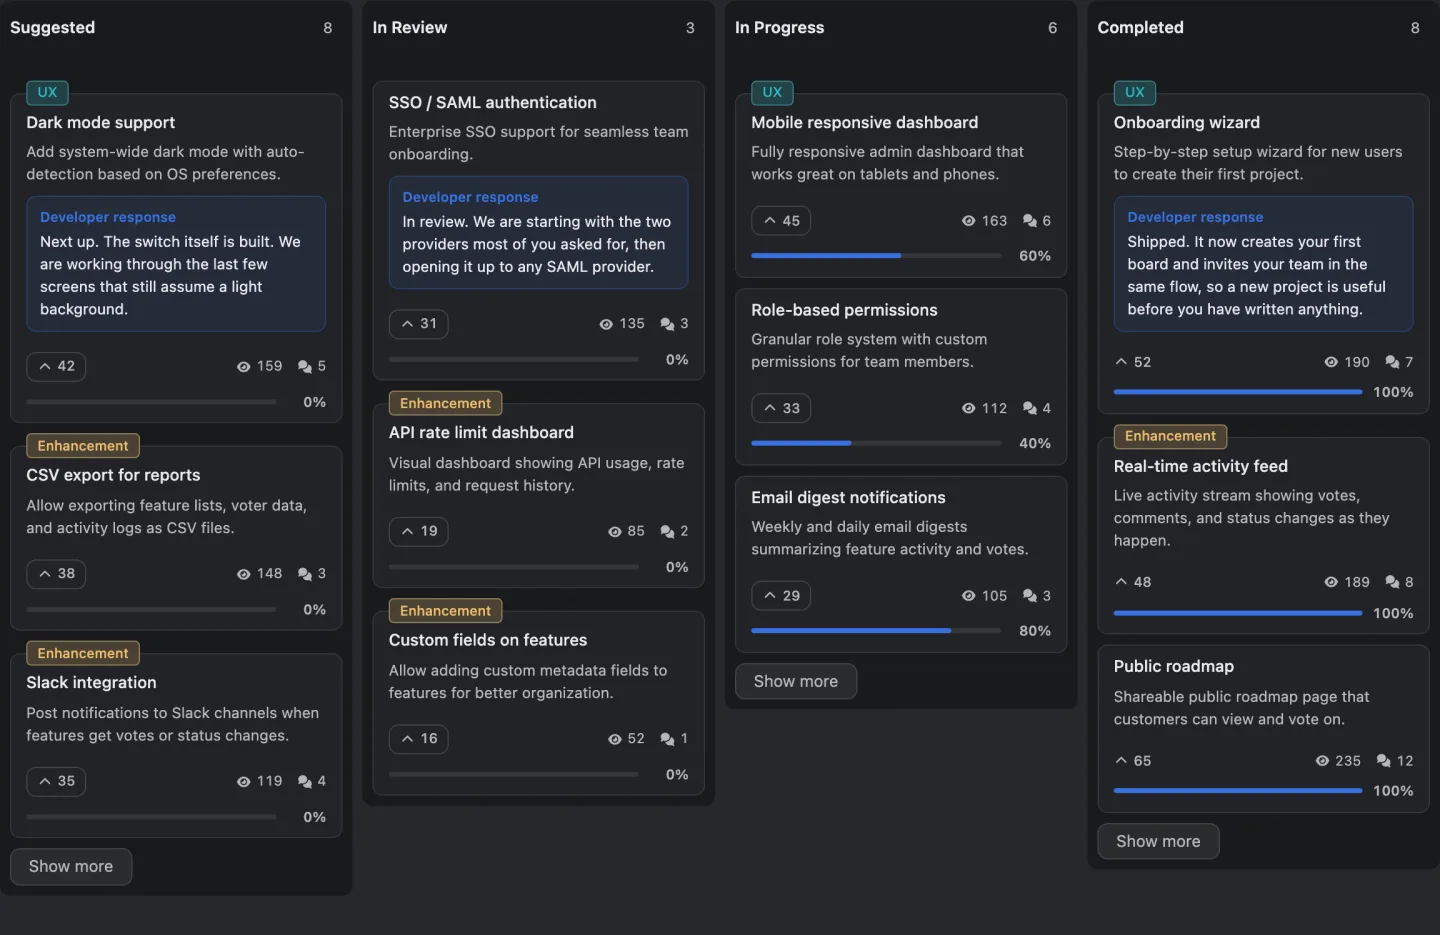This screenshot has width=1440, height=935.
Task: Open comments on CSV export for reports
Action: [305, 574]
